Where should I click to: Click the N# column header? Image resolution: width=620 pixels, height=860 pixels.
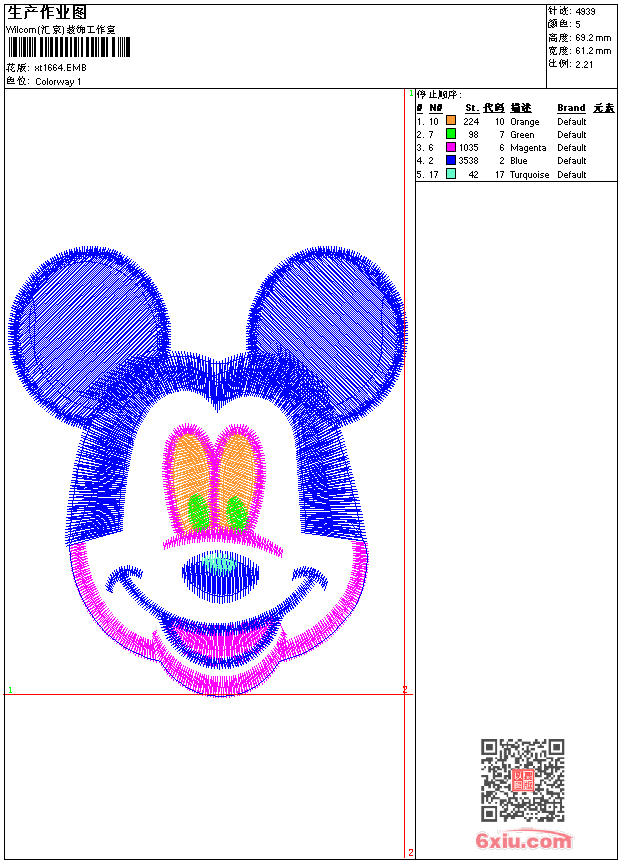436,108
